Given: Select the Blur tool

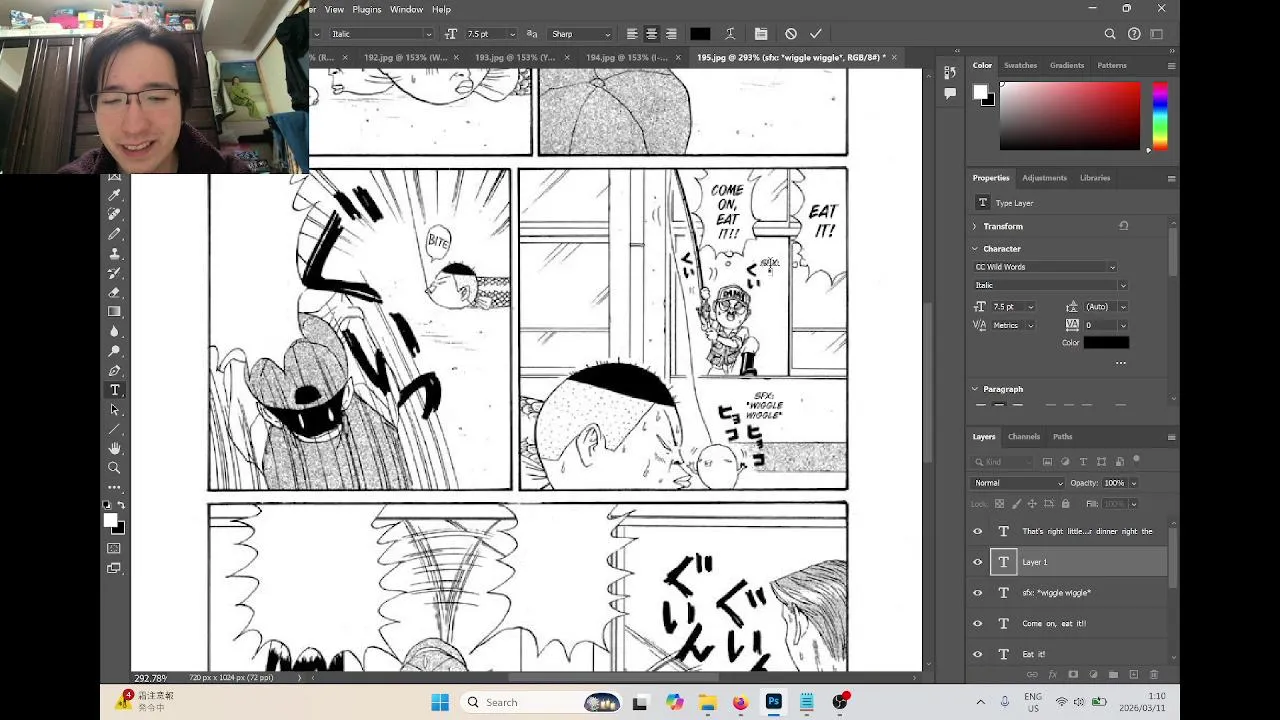Looking at the screenshot, I should pos(114,332).
